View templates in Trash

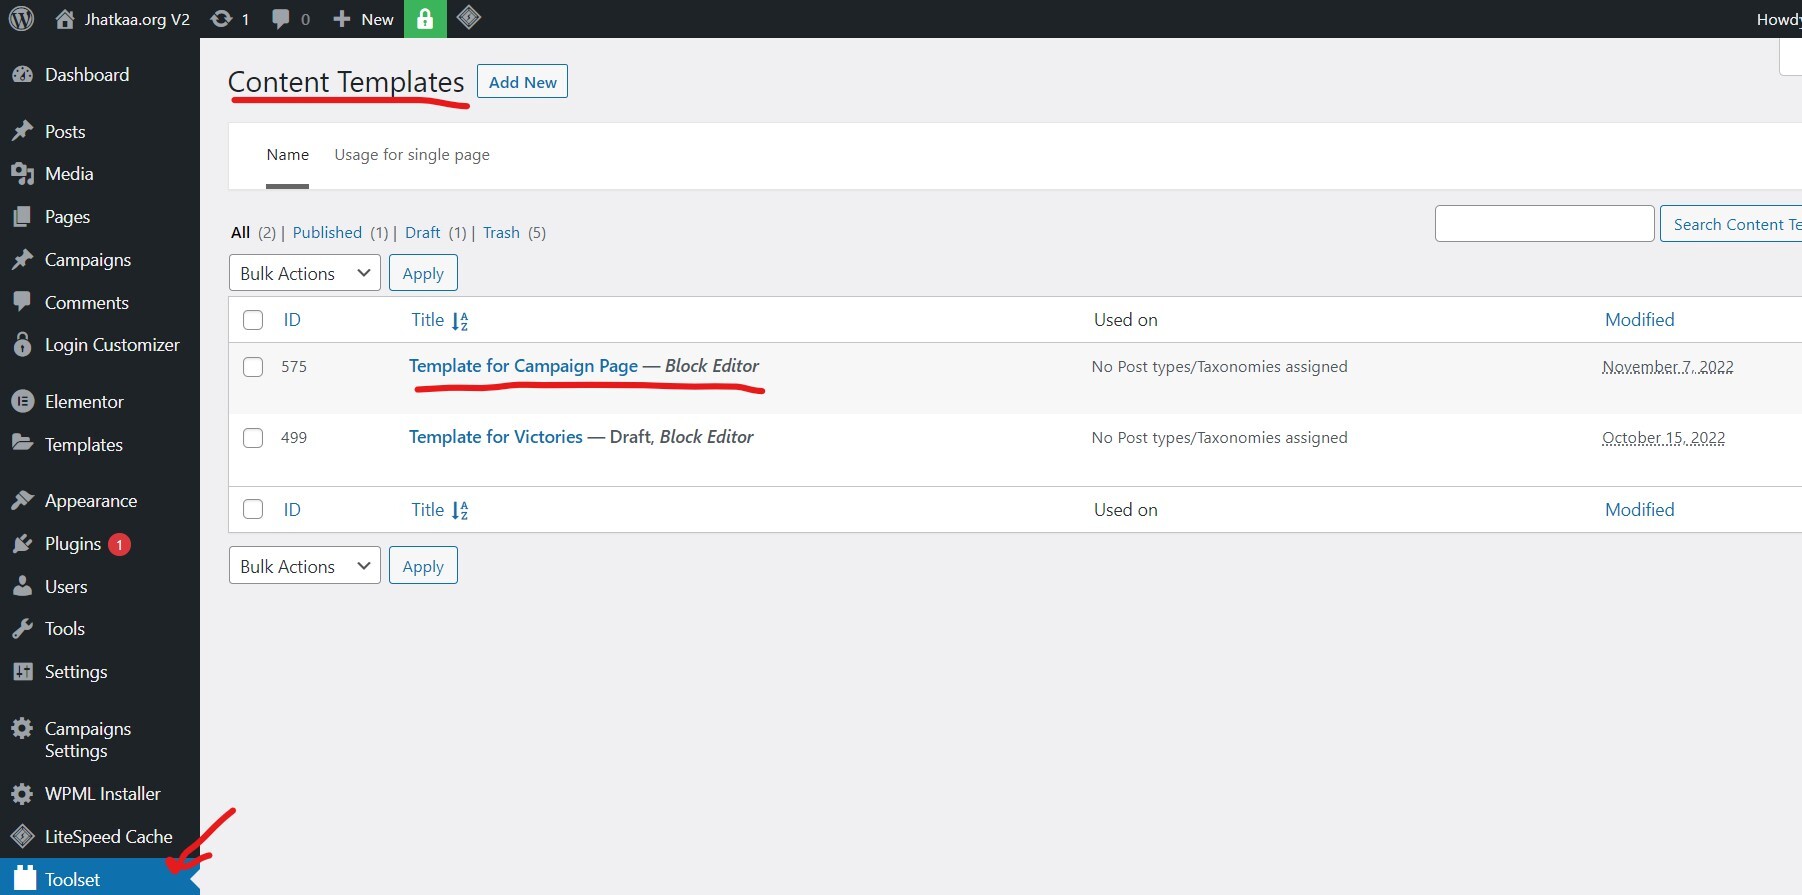(501, 233)
